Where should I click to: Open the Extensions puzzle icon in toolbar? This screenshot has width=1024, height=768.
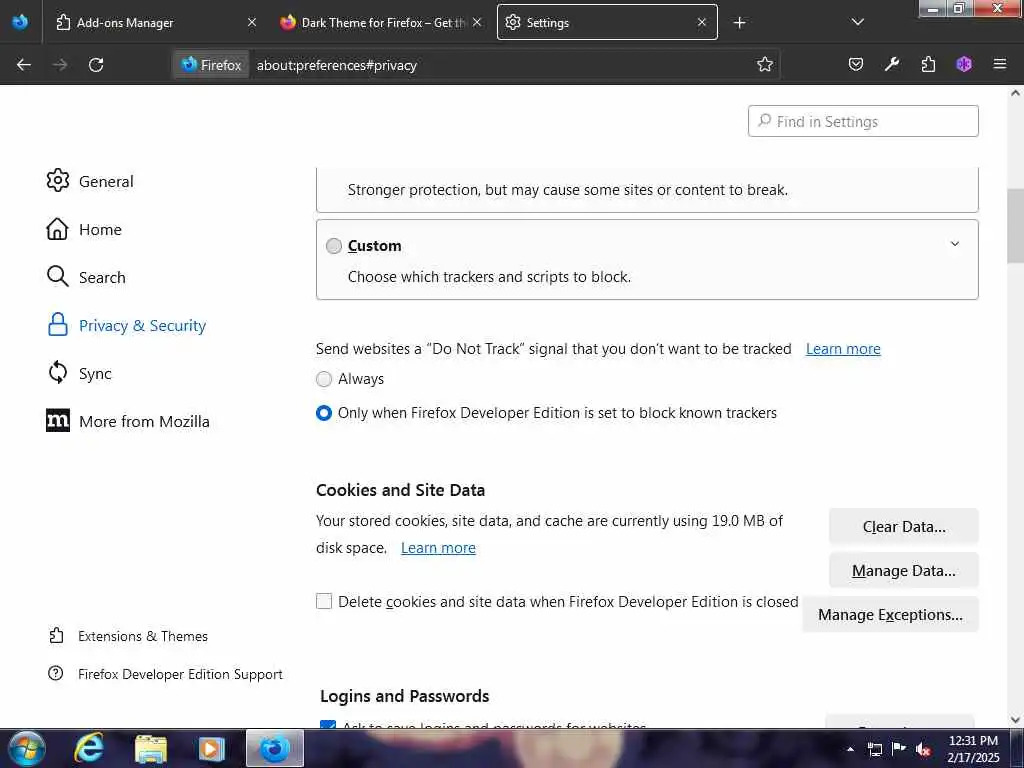coord(928,64)
